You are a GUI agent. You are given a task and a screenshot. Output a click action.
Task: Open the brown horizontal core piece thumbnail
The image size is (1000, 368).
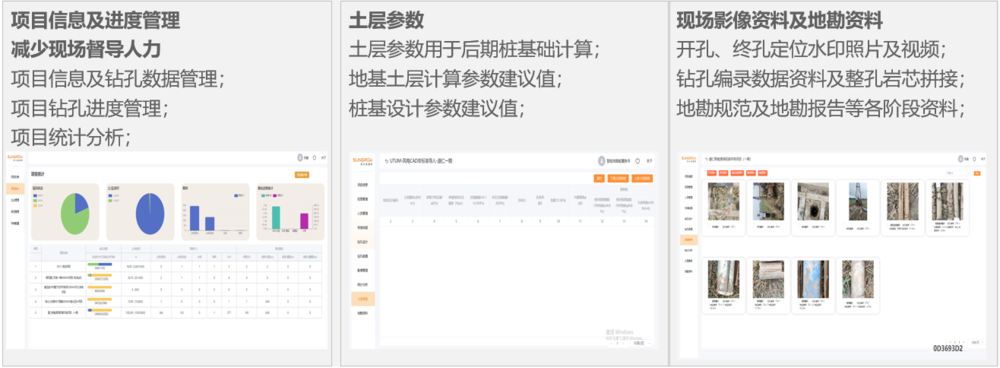pyautogui.click(x=768, y=279)
